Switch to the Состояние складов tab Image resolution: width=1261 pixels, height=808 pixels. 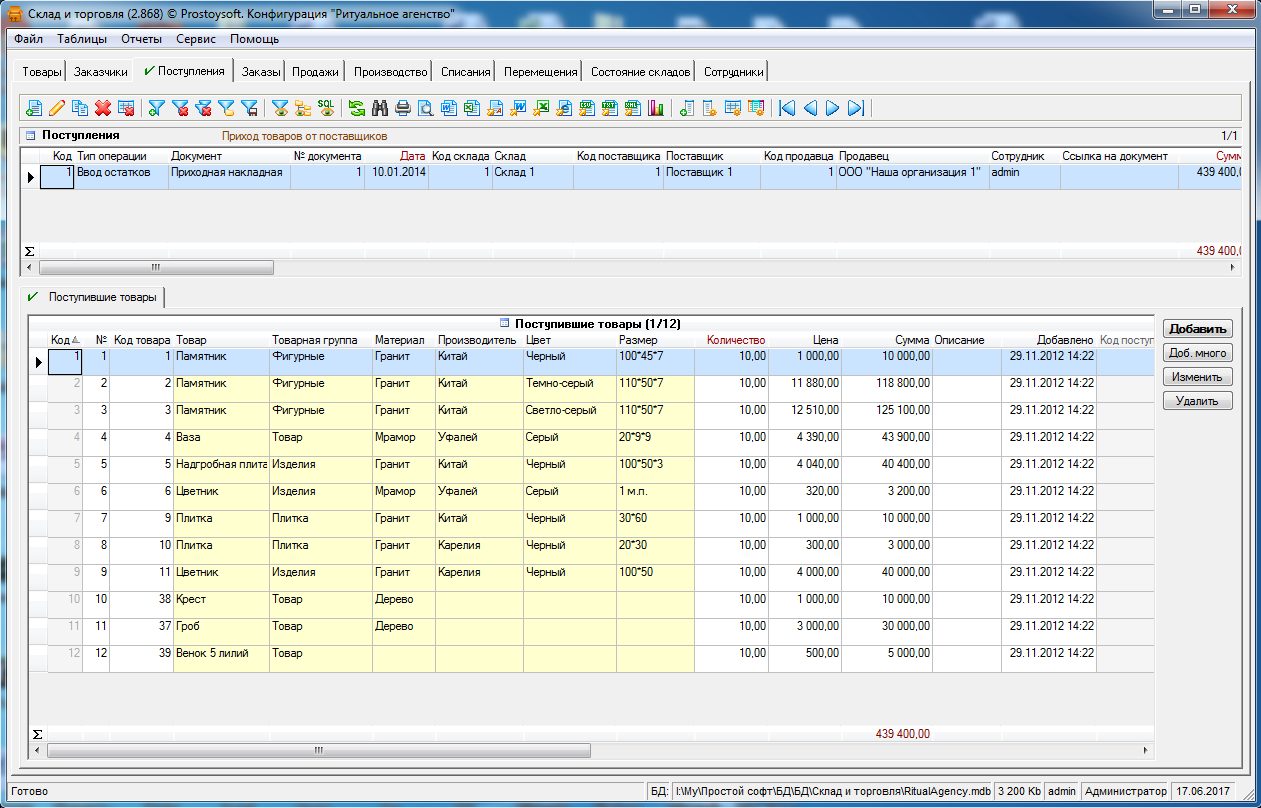(x=640, y=72)
